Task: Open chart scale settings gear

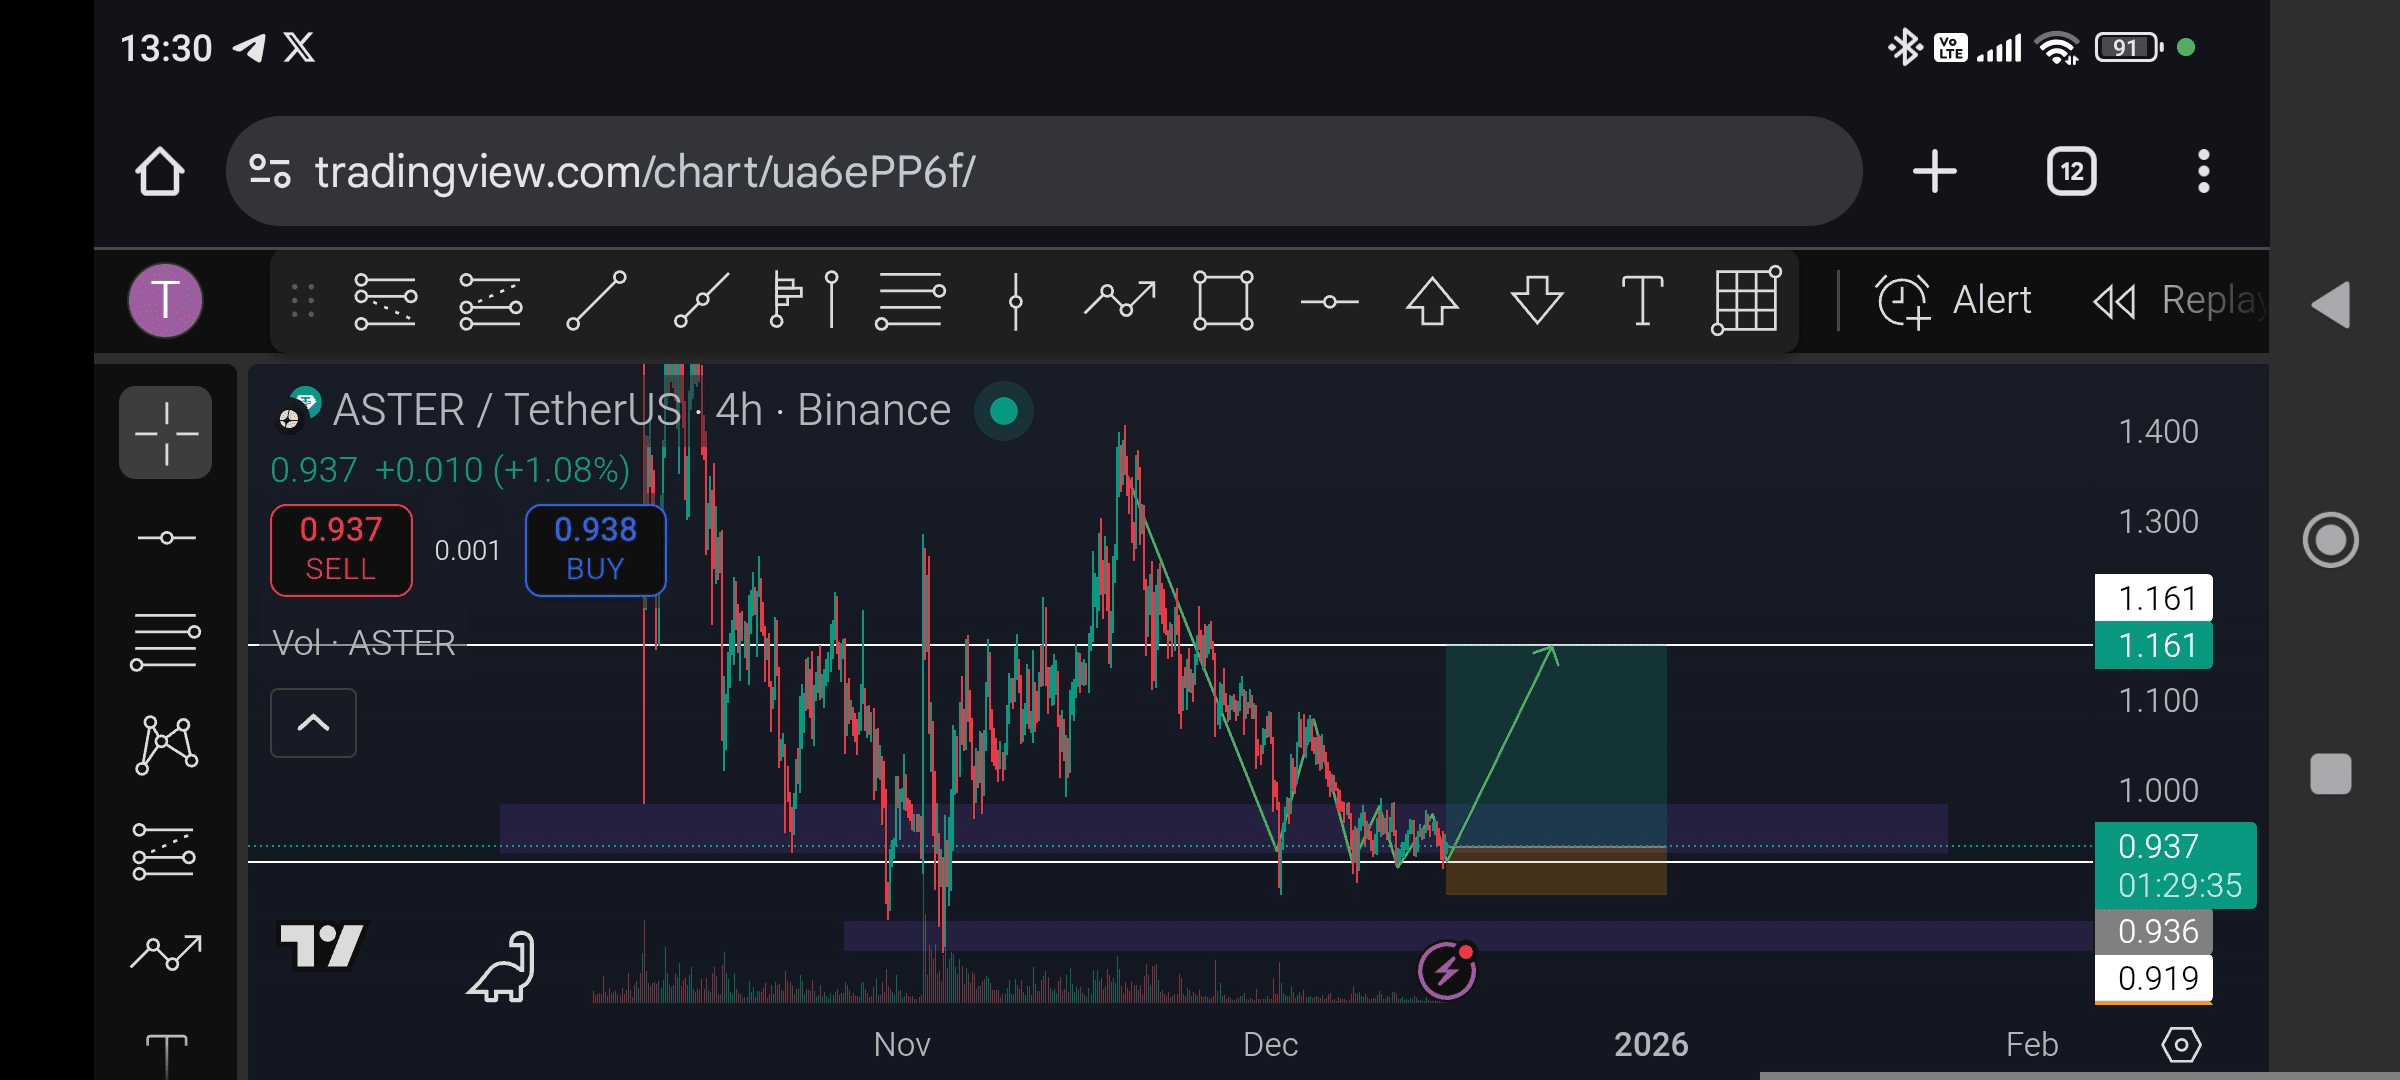Action: click(x=2181, y=1045)
